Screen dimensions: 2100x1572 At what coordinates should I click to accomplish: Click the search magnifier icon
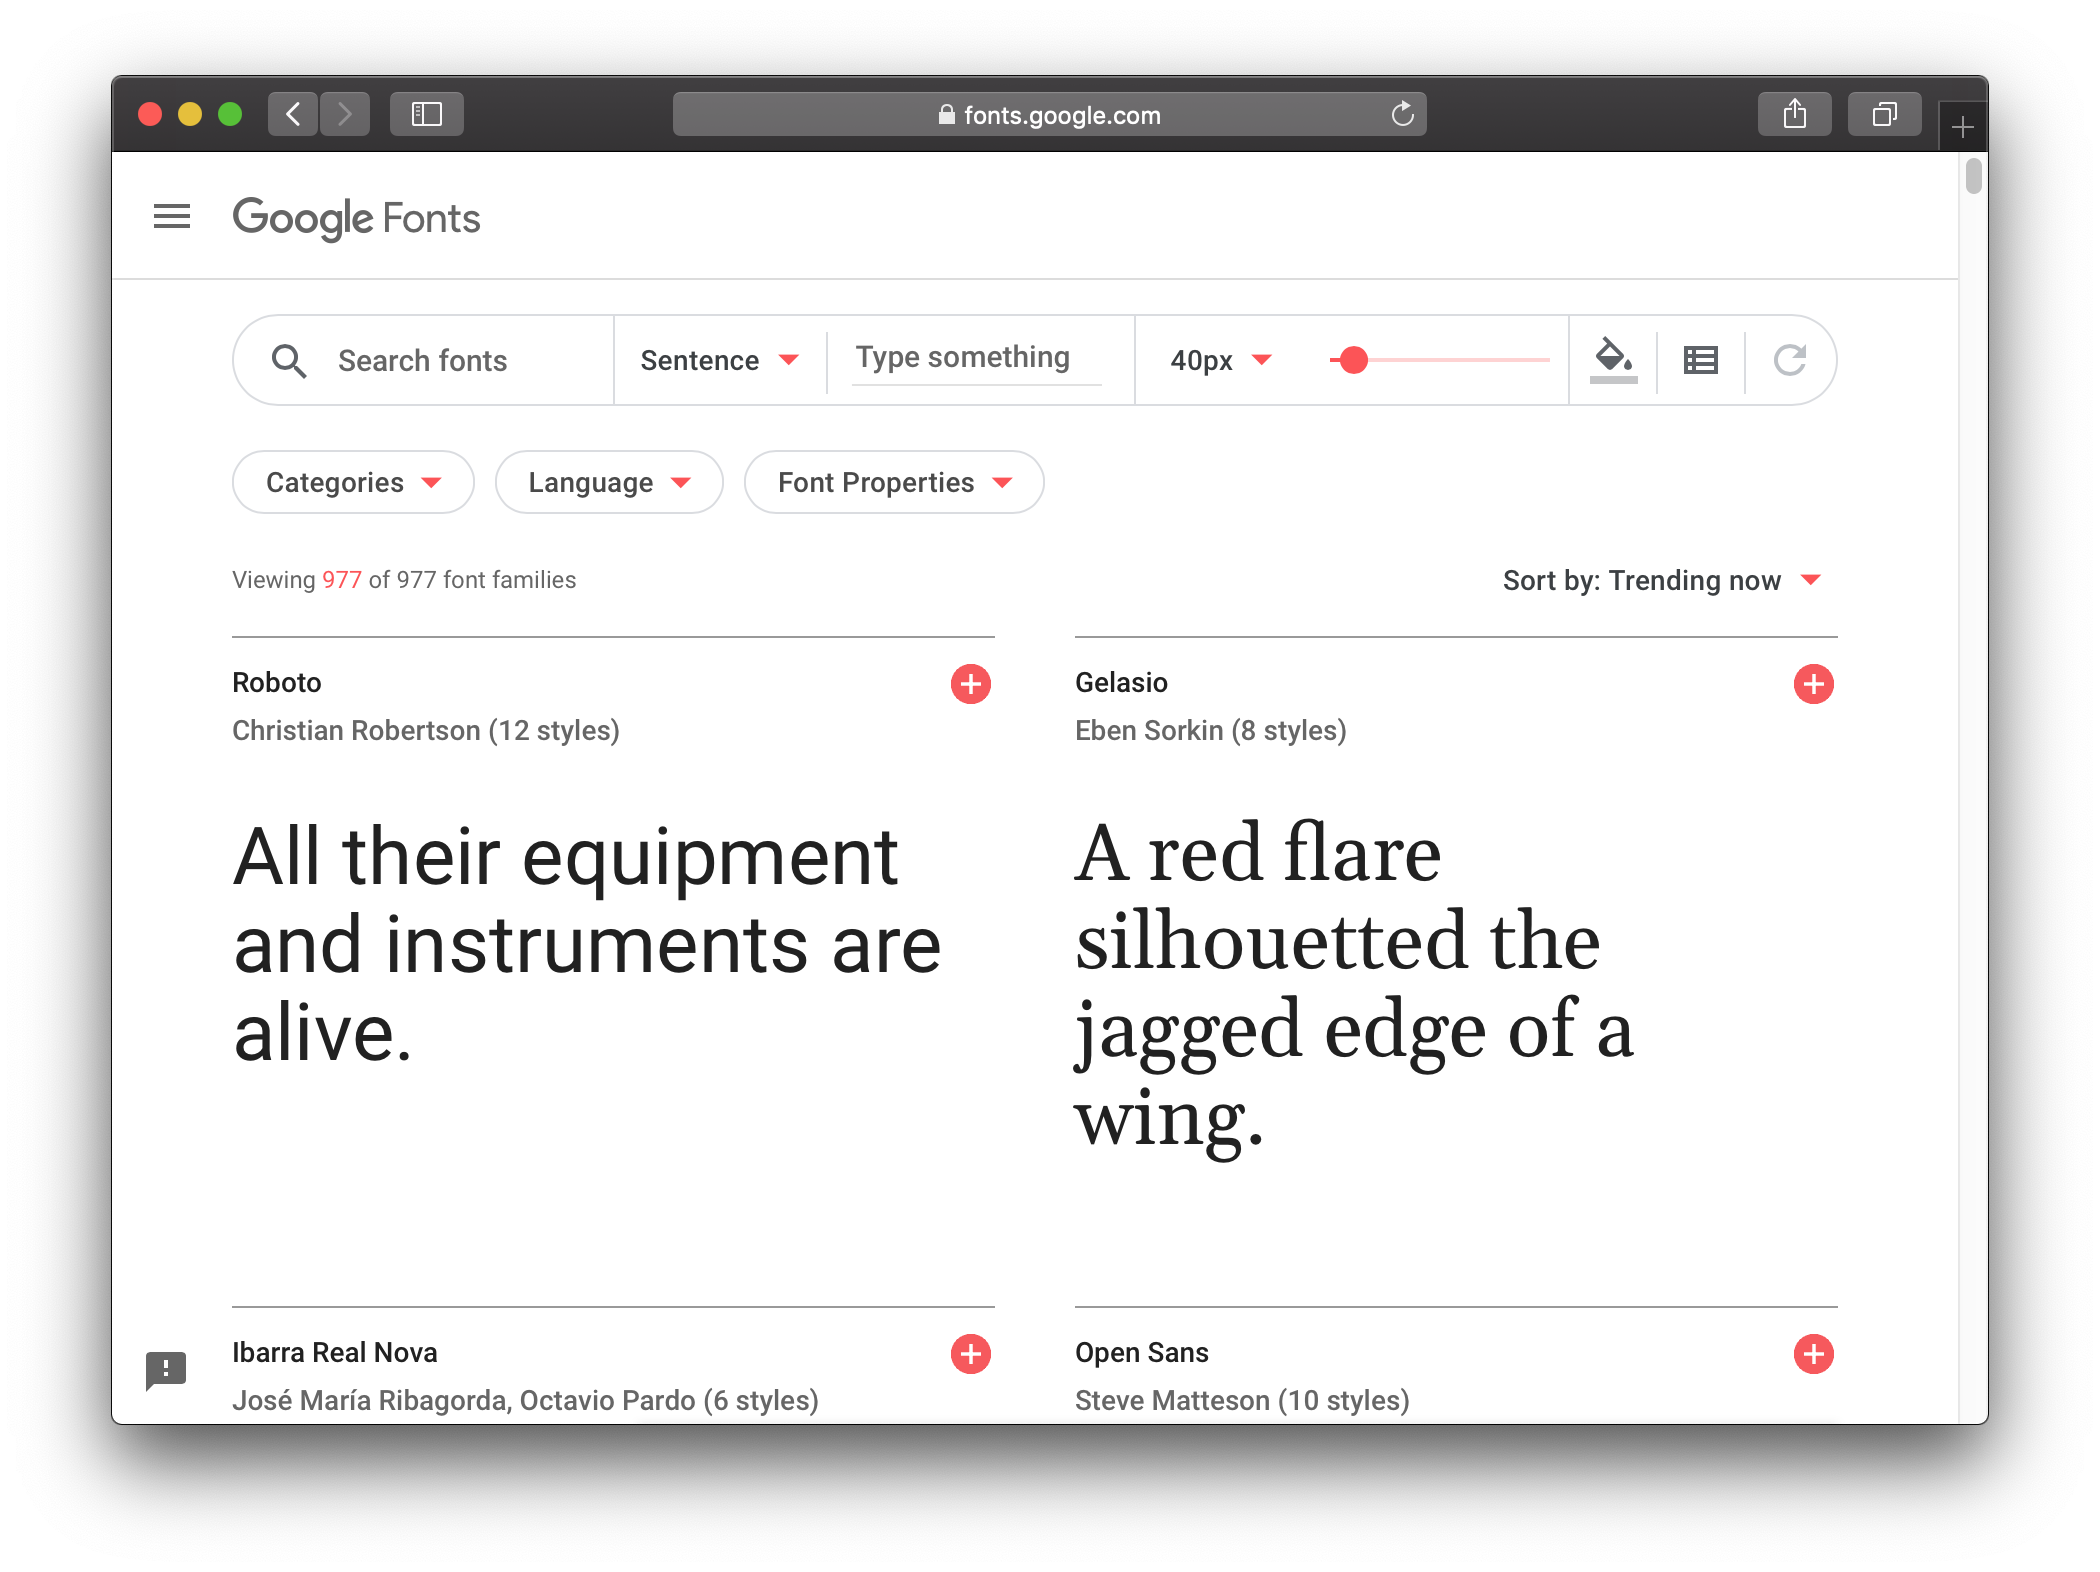click(289, 361)
